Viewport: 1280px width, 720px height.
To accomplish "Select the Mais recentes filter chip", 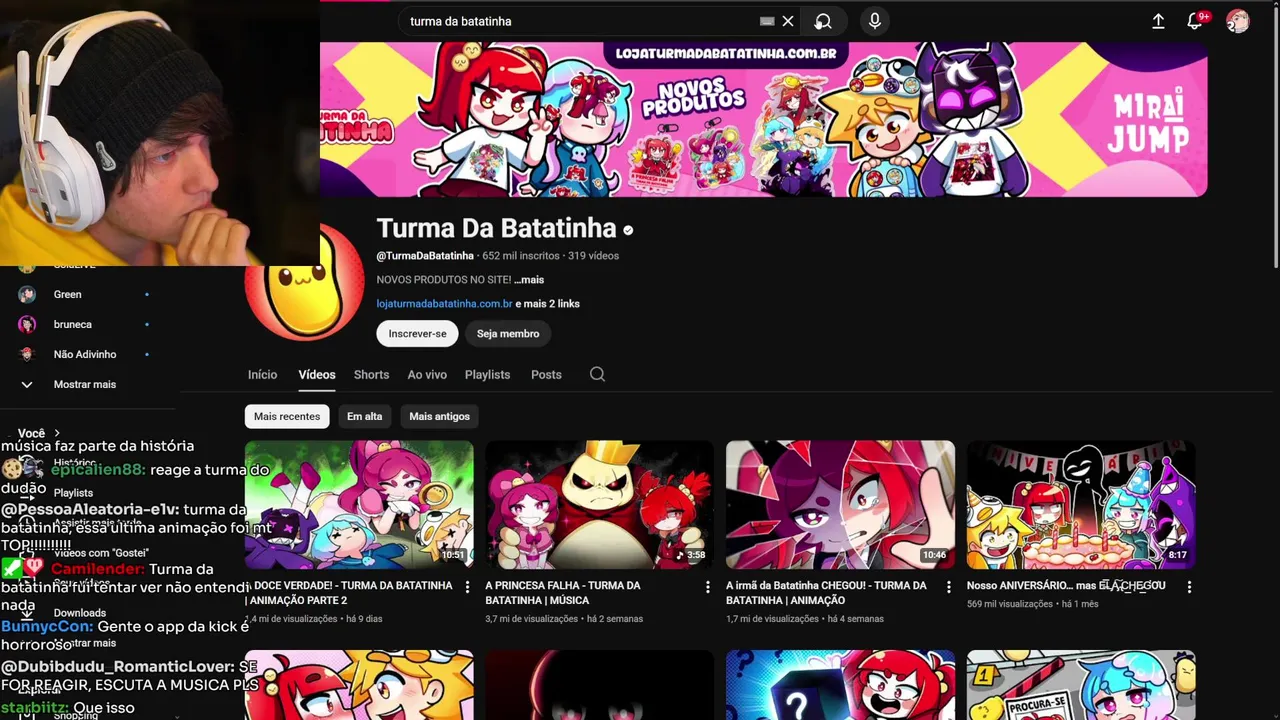I will [x=287, y=416].
